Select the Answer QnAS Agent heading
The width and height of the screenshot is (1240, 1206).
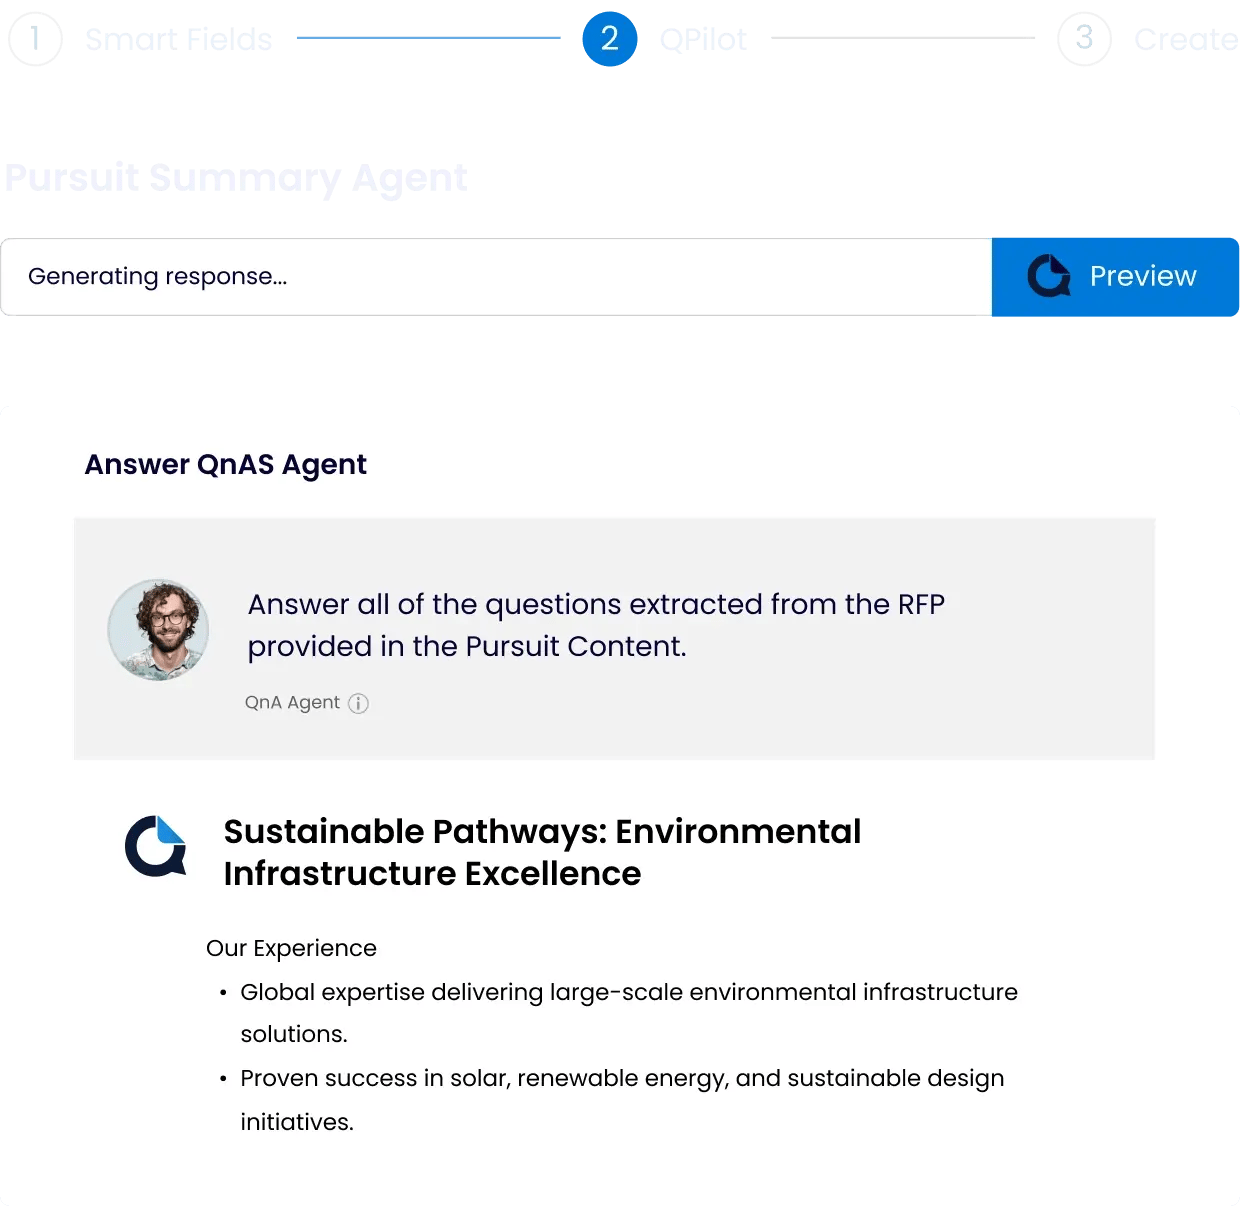coord(225,465)
